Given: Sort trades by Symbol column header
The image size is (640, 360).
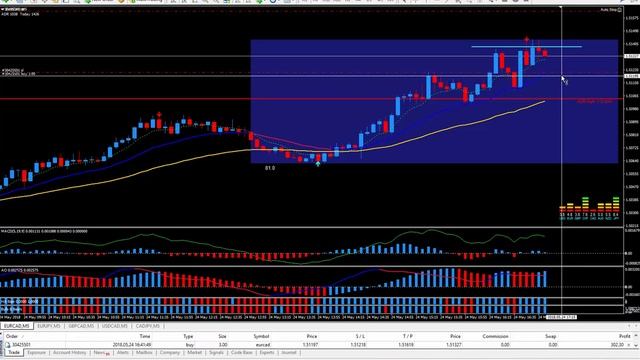Looking at the screenshot, I should pos(261,336).
